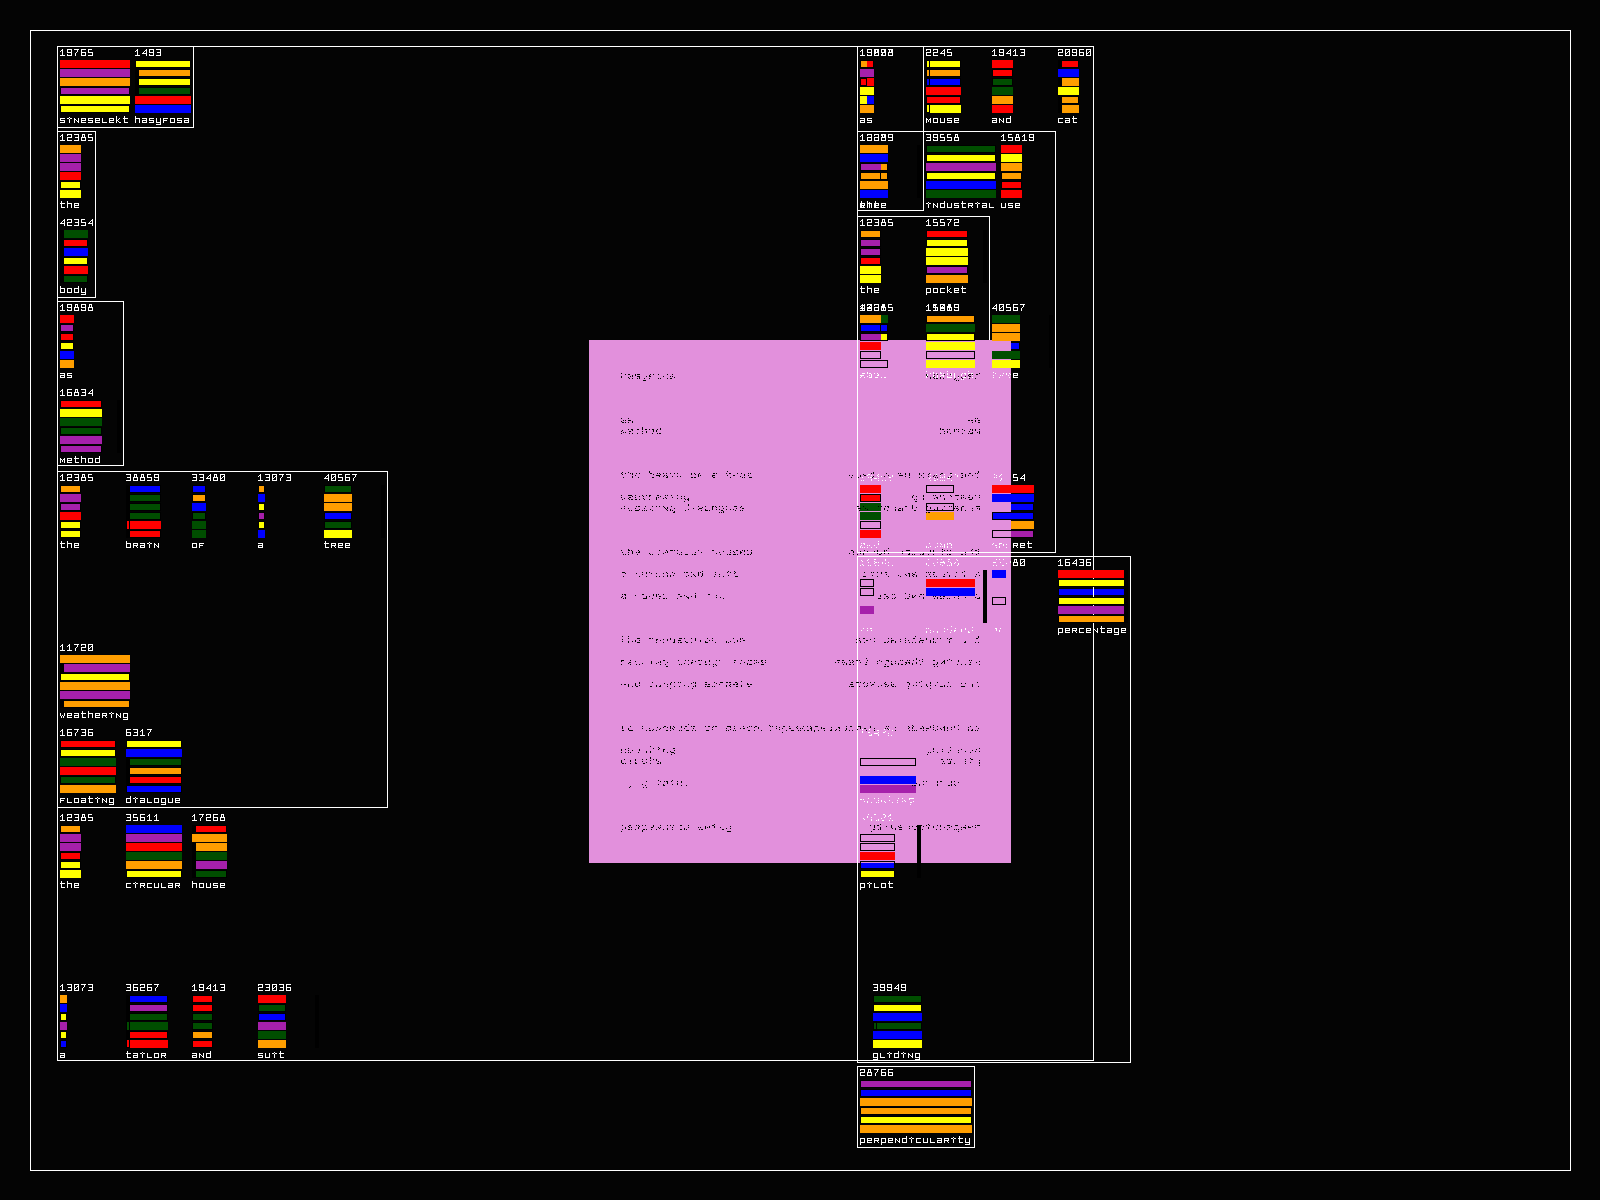
Task: Select the 'hasyfosa' word glyph
Action: [x=163, y=86]
